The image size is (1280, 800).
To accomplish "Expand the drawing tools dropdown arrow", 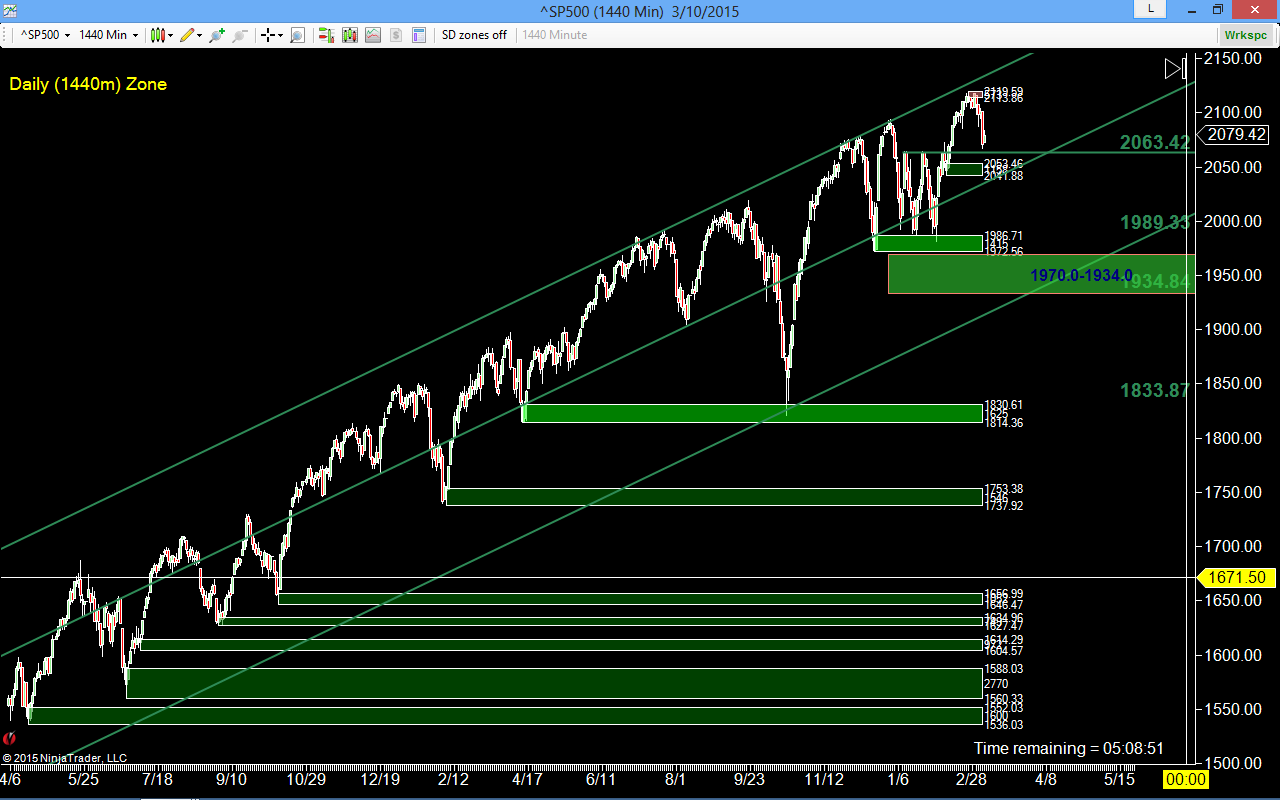I will click(x=200, y=35).
